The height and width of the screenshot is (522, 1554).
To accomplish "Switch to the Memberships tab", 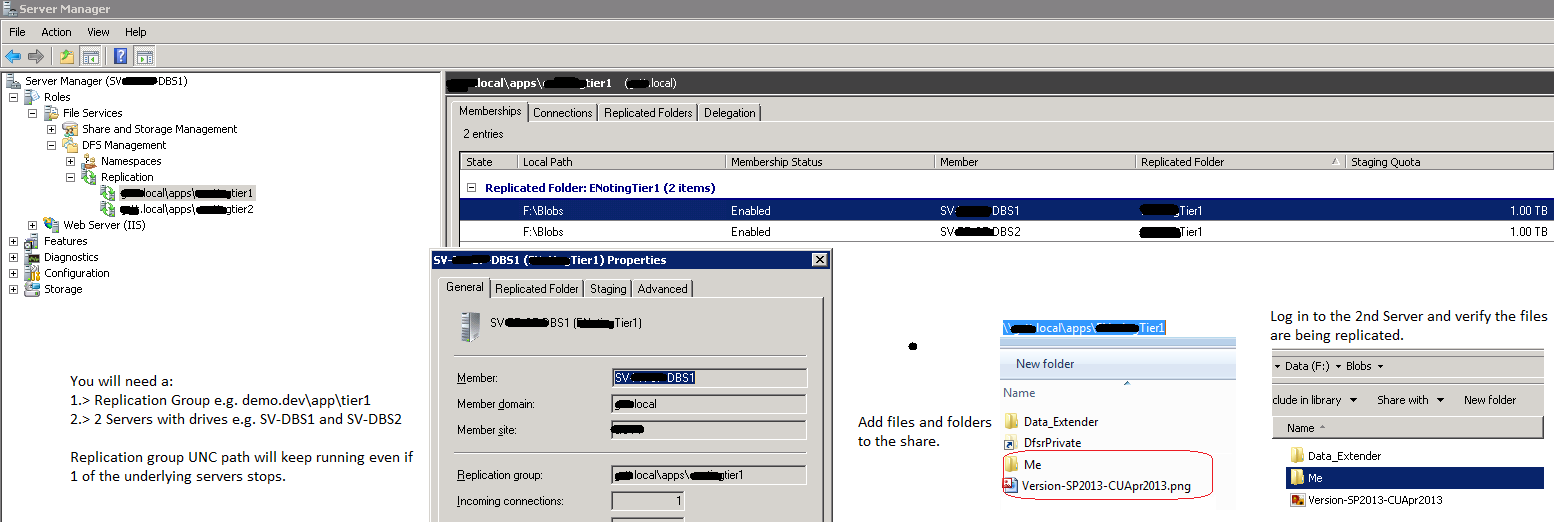I will [490, 111].
